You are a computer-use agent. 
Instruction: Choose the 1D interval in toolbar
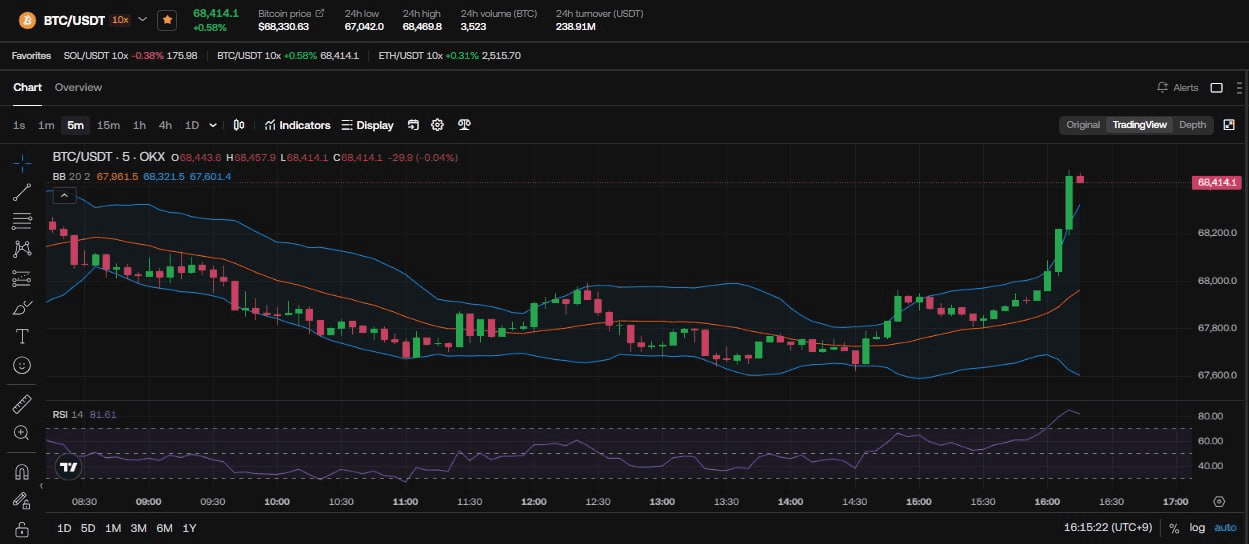coord(192,125)
